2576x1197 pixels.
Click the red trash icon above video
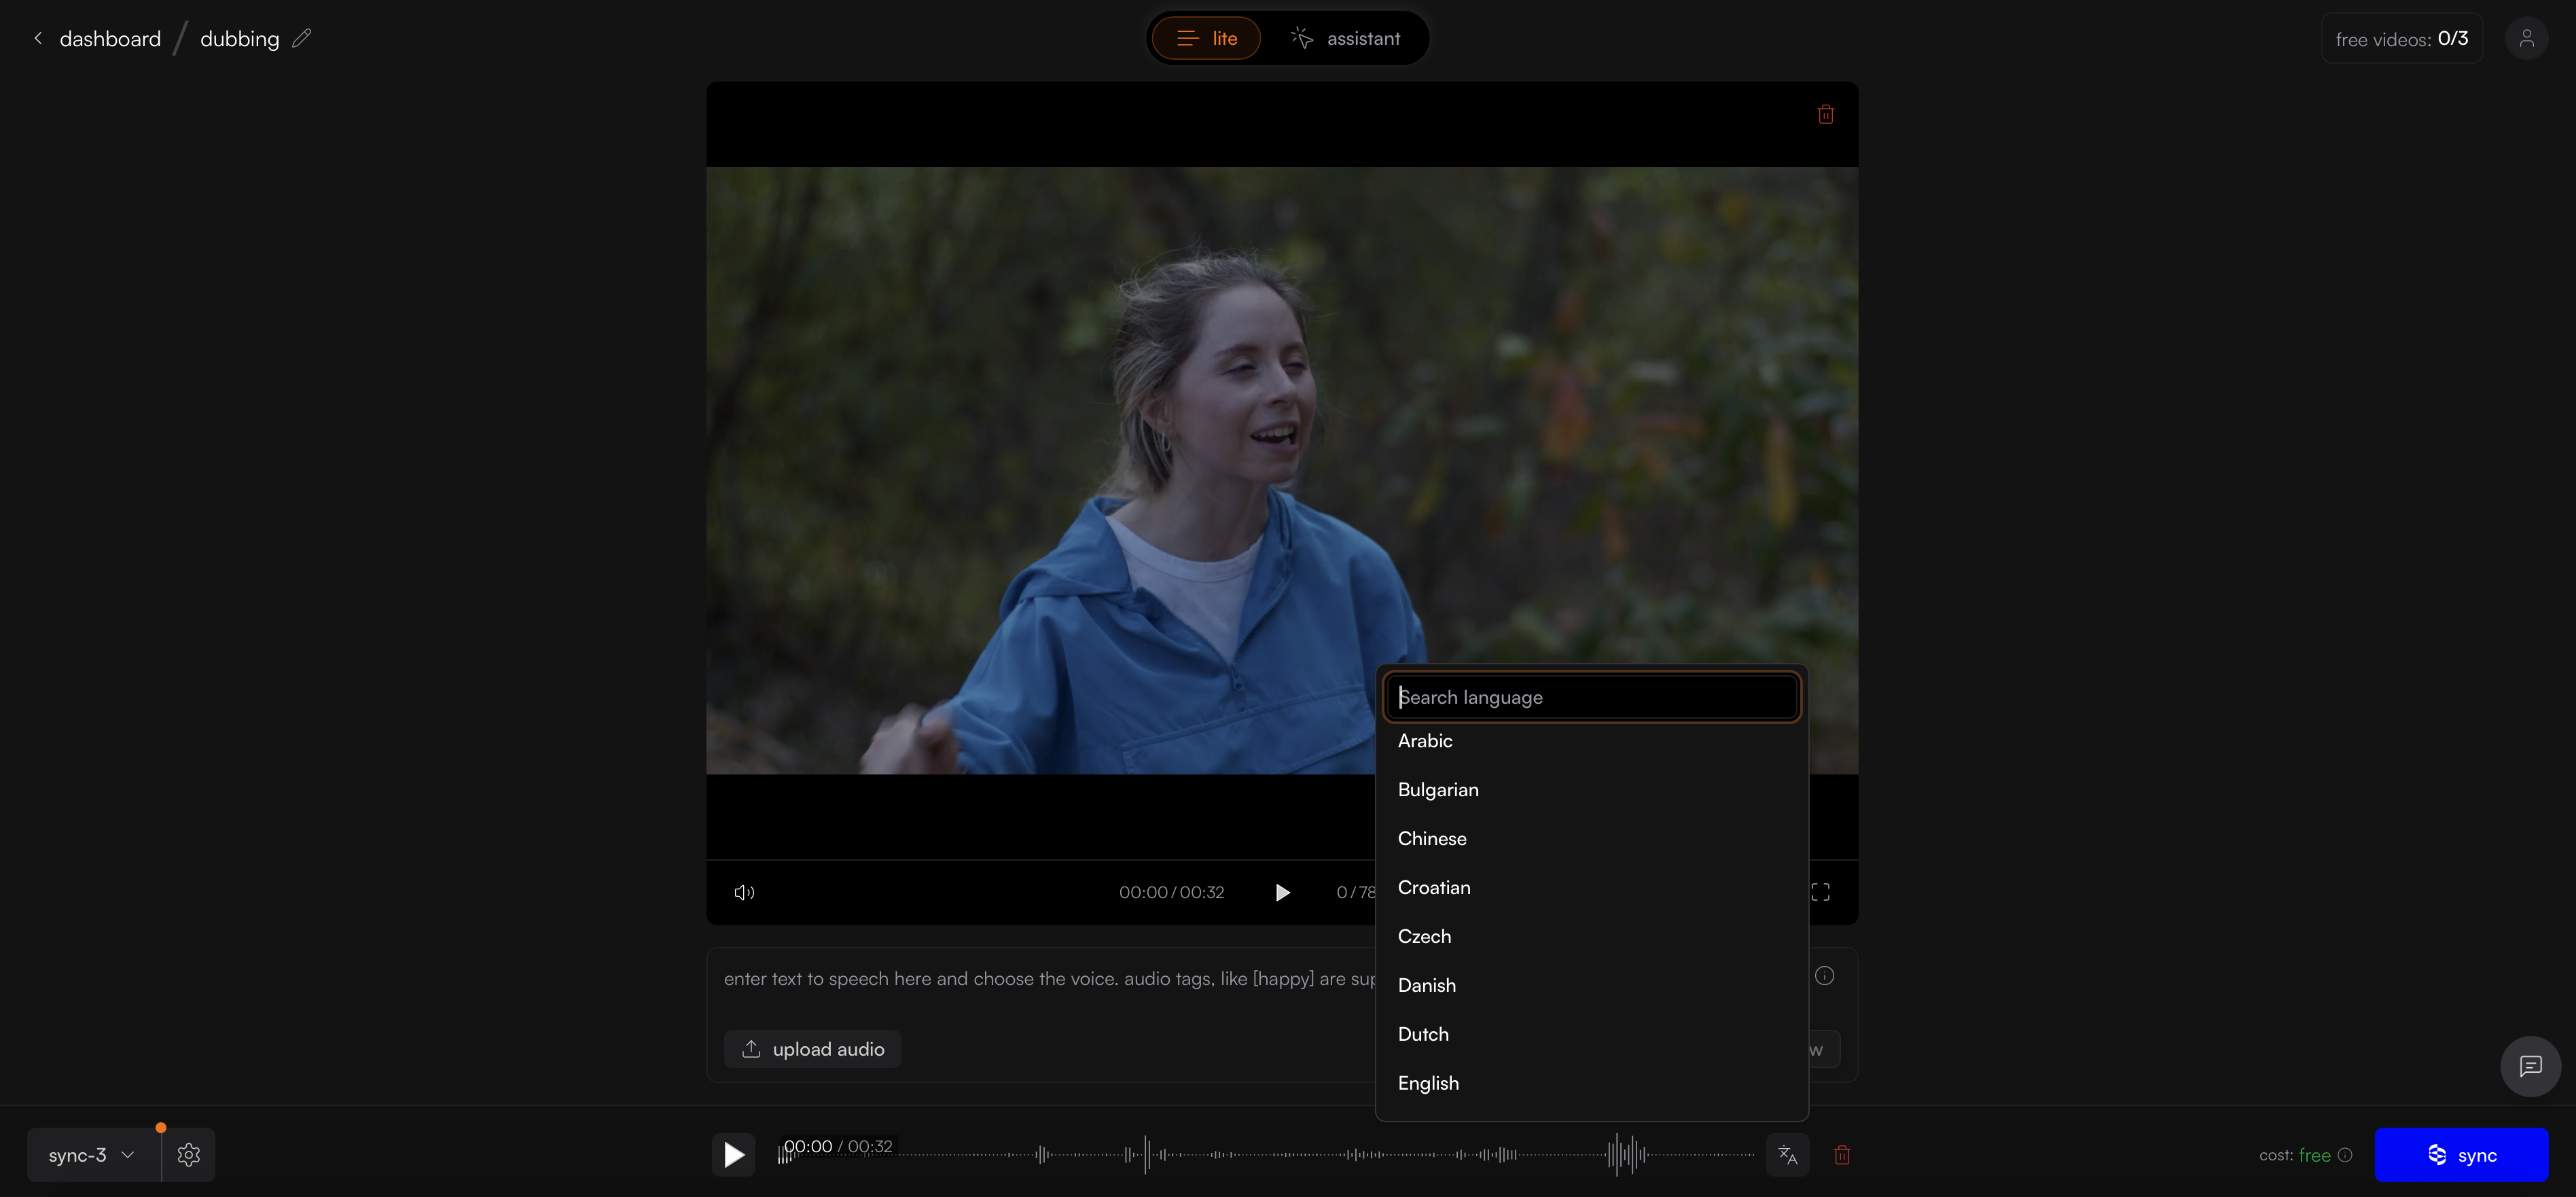[1825, 114]
